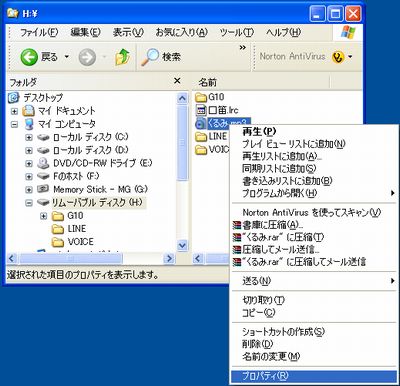Choose 書庫に圧縮(A) WinRAR entry

(314, 225)
